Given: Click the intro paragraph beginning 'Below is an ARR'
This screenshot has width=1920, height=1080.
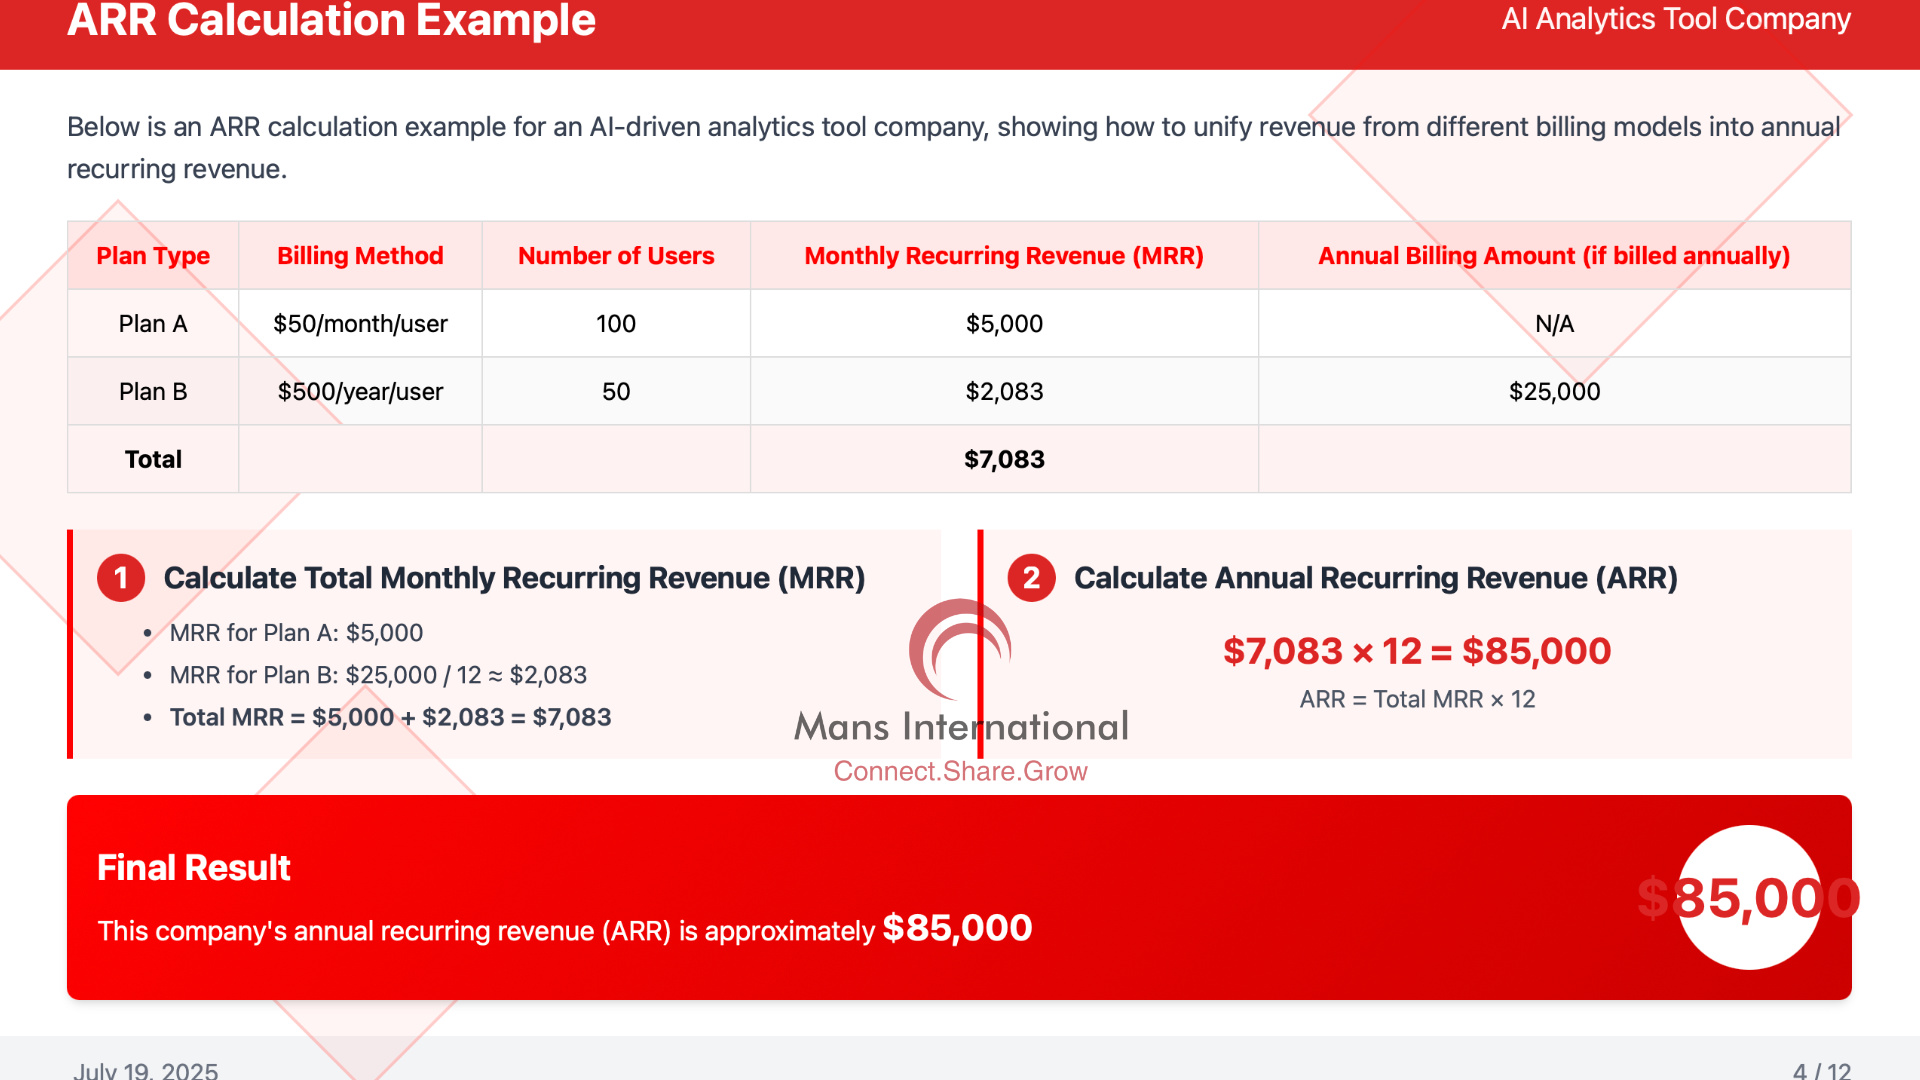Looking at the screenshot, I should click(x=954, y=148).
